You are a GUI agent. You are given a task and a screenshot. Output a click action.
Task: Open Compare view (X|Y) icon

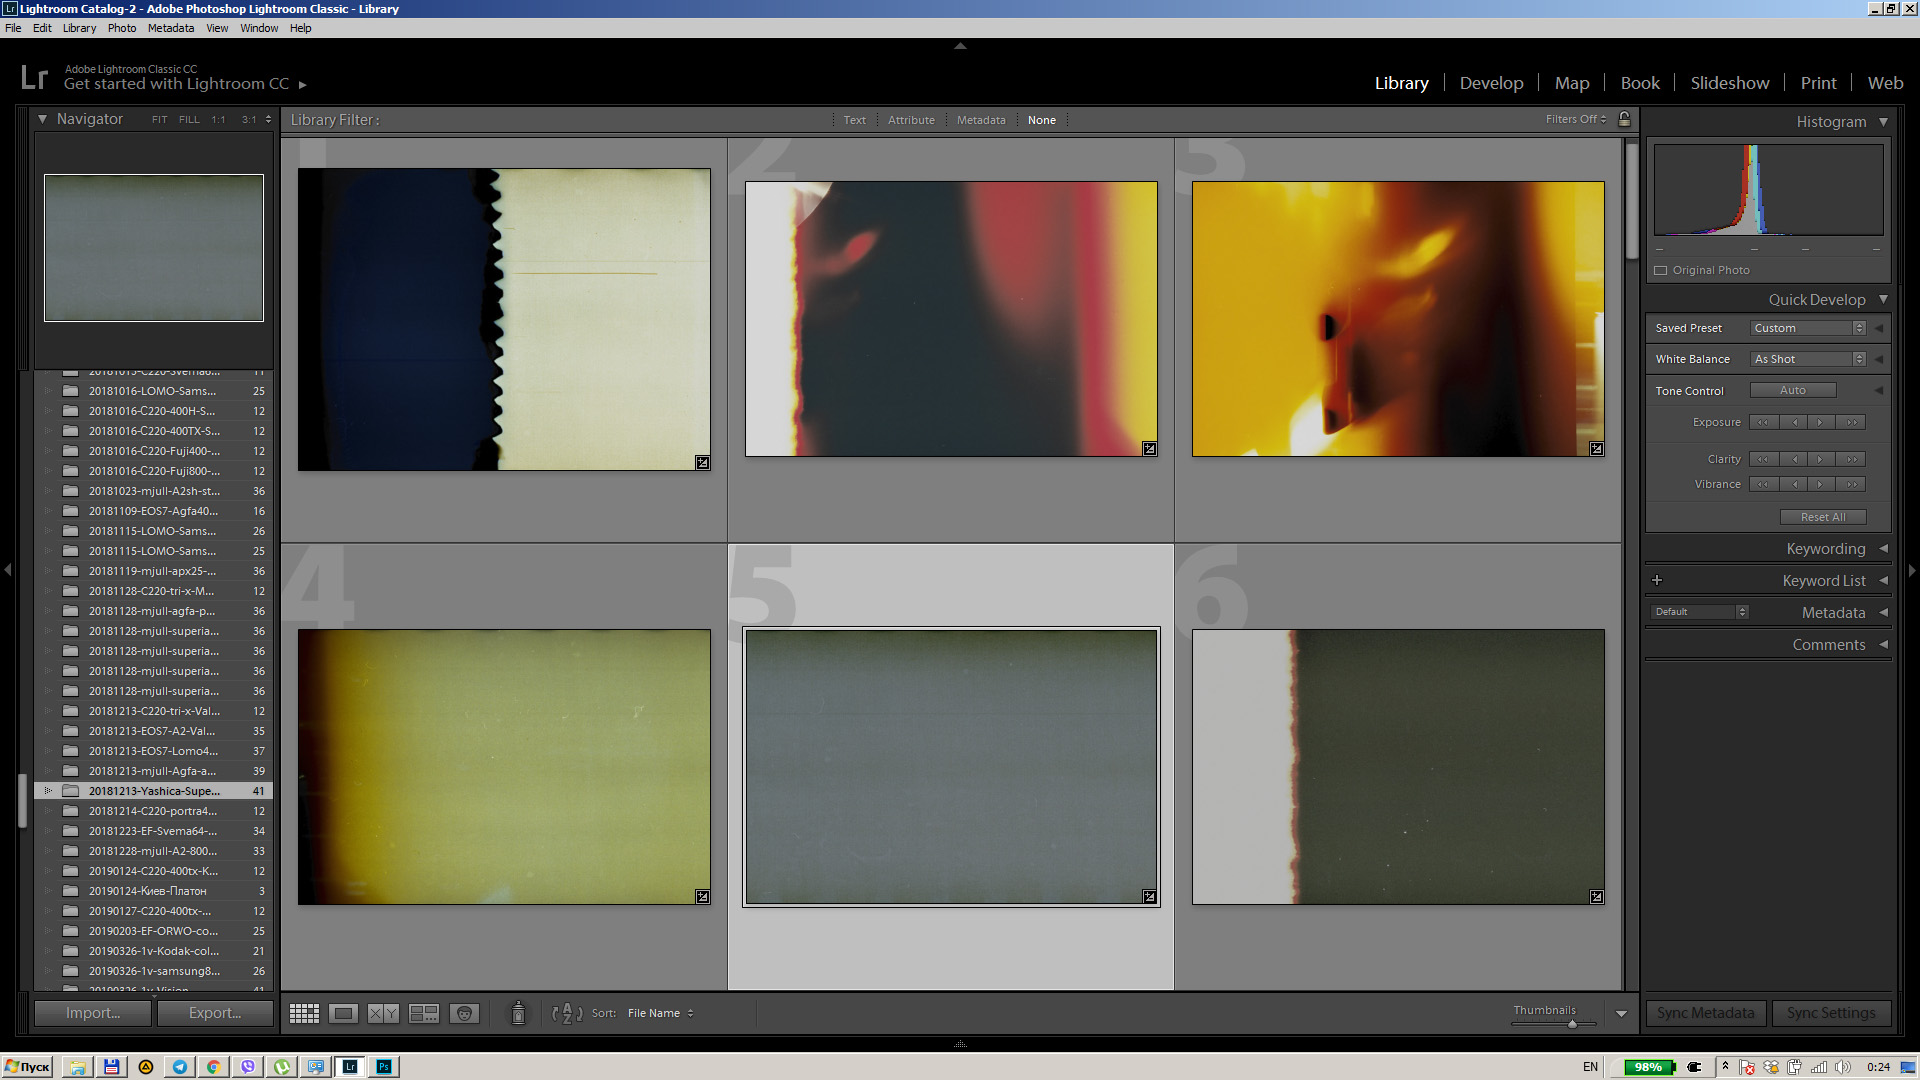(x=383, y=1013)
